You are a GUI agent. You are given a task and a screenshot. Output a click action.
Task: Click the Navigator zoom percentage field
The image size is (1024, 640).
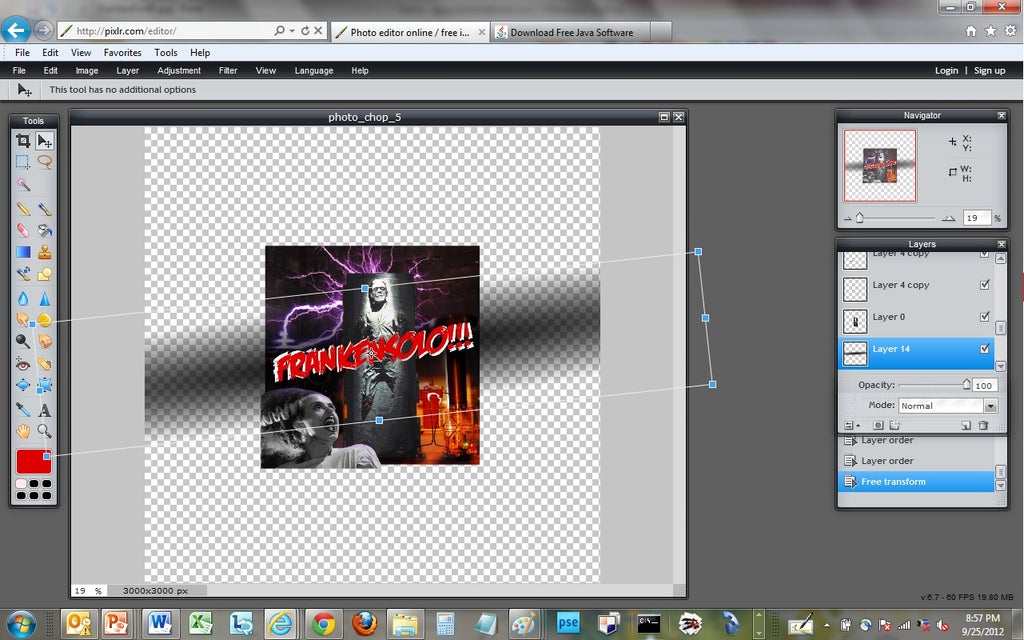976,218
